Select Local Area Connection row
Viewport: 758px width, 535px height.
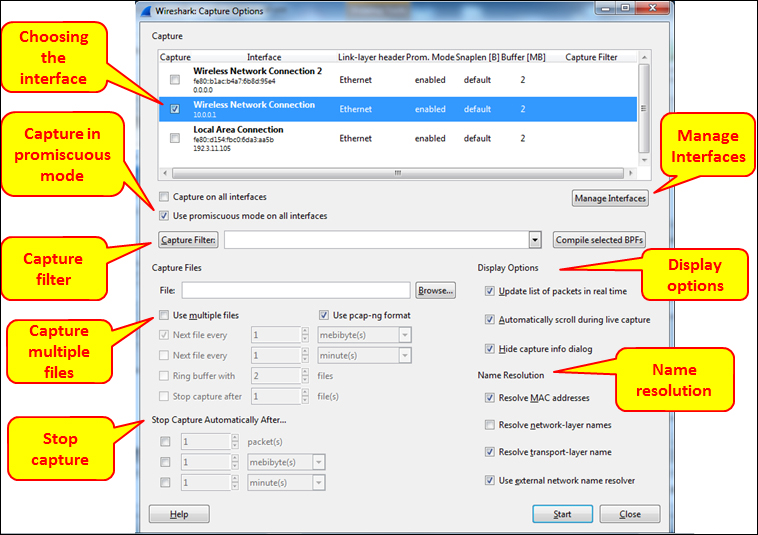398,138
